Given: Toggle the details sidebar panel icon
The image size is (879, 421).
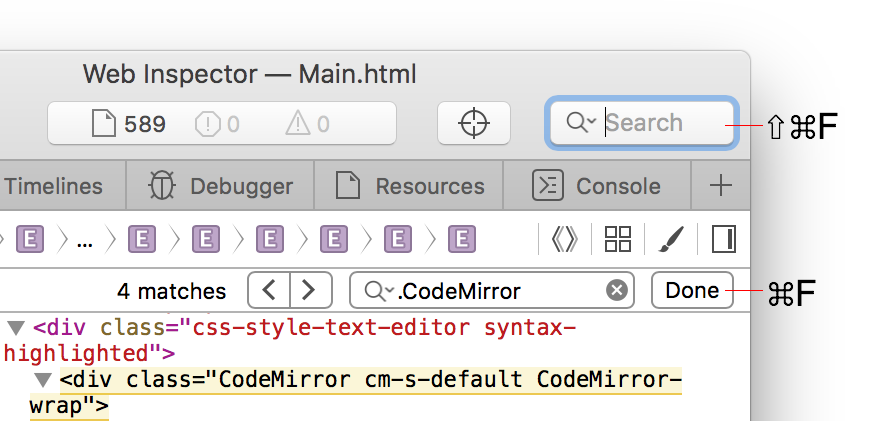Looking at the screenshot, I should click(x=724, y=239).
